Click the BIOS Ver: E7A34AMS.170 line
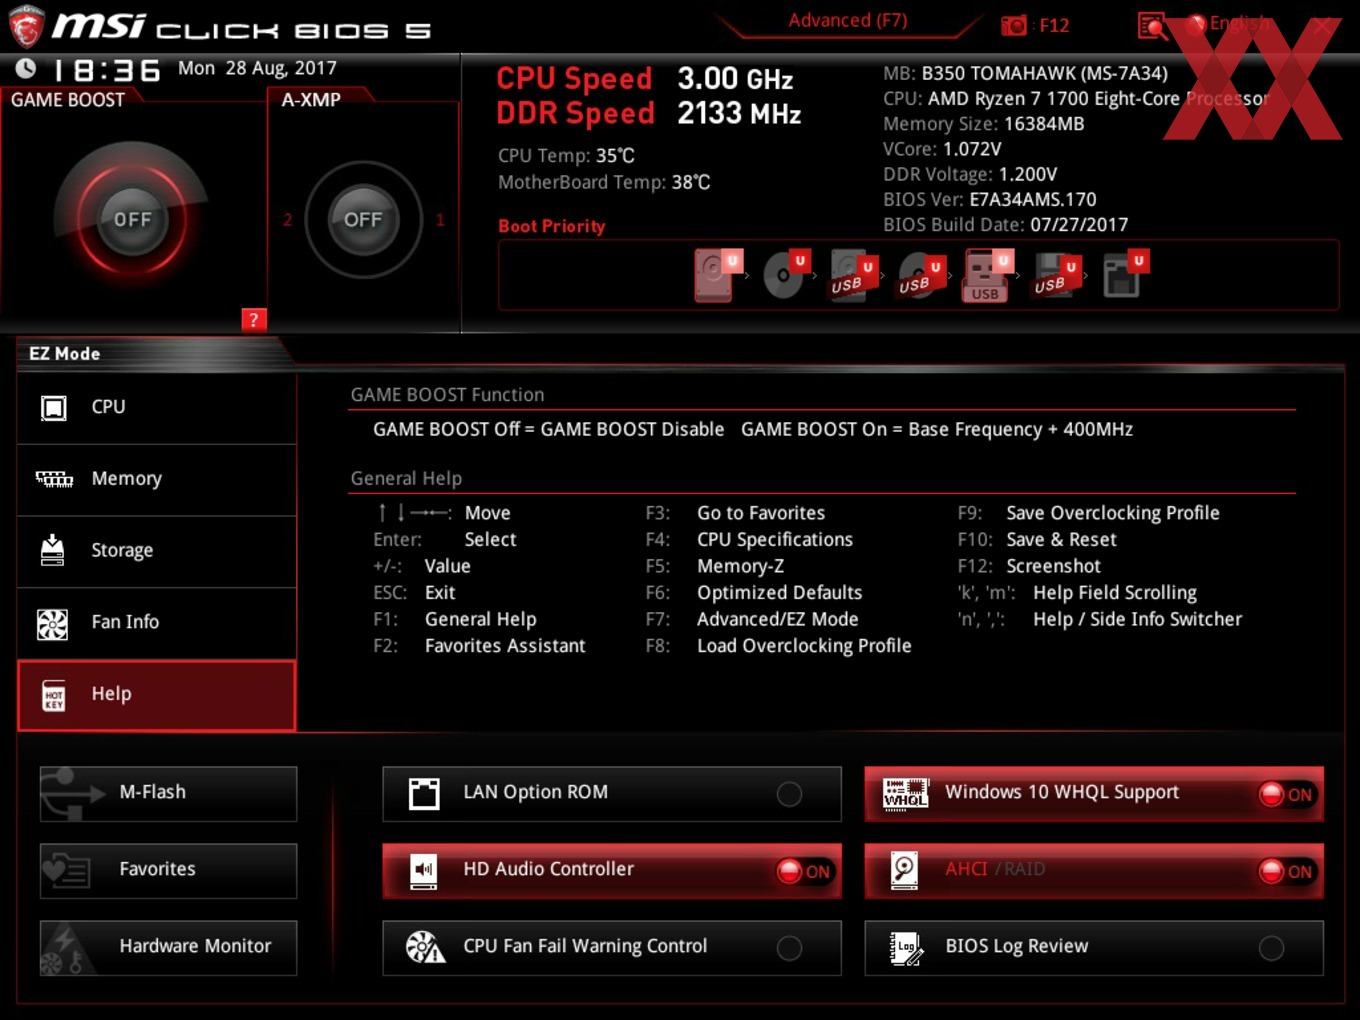Screen dimensions: 1360x1020 [990, 199]
